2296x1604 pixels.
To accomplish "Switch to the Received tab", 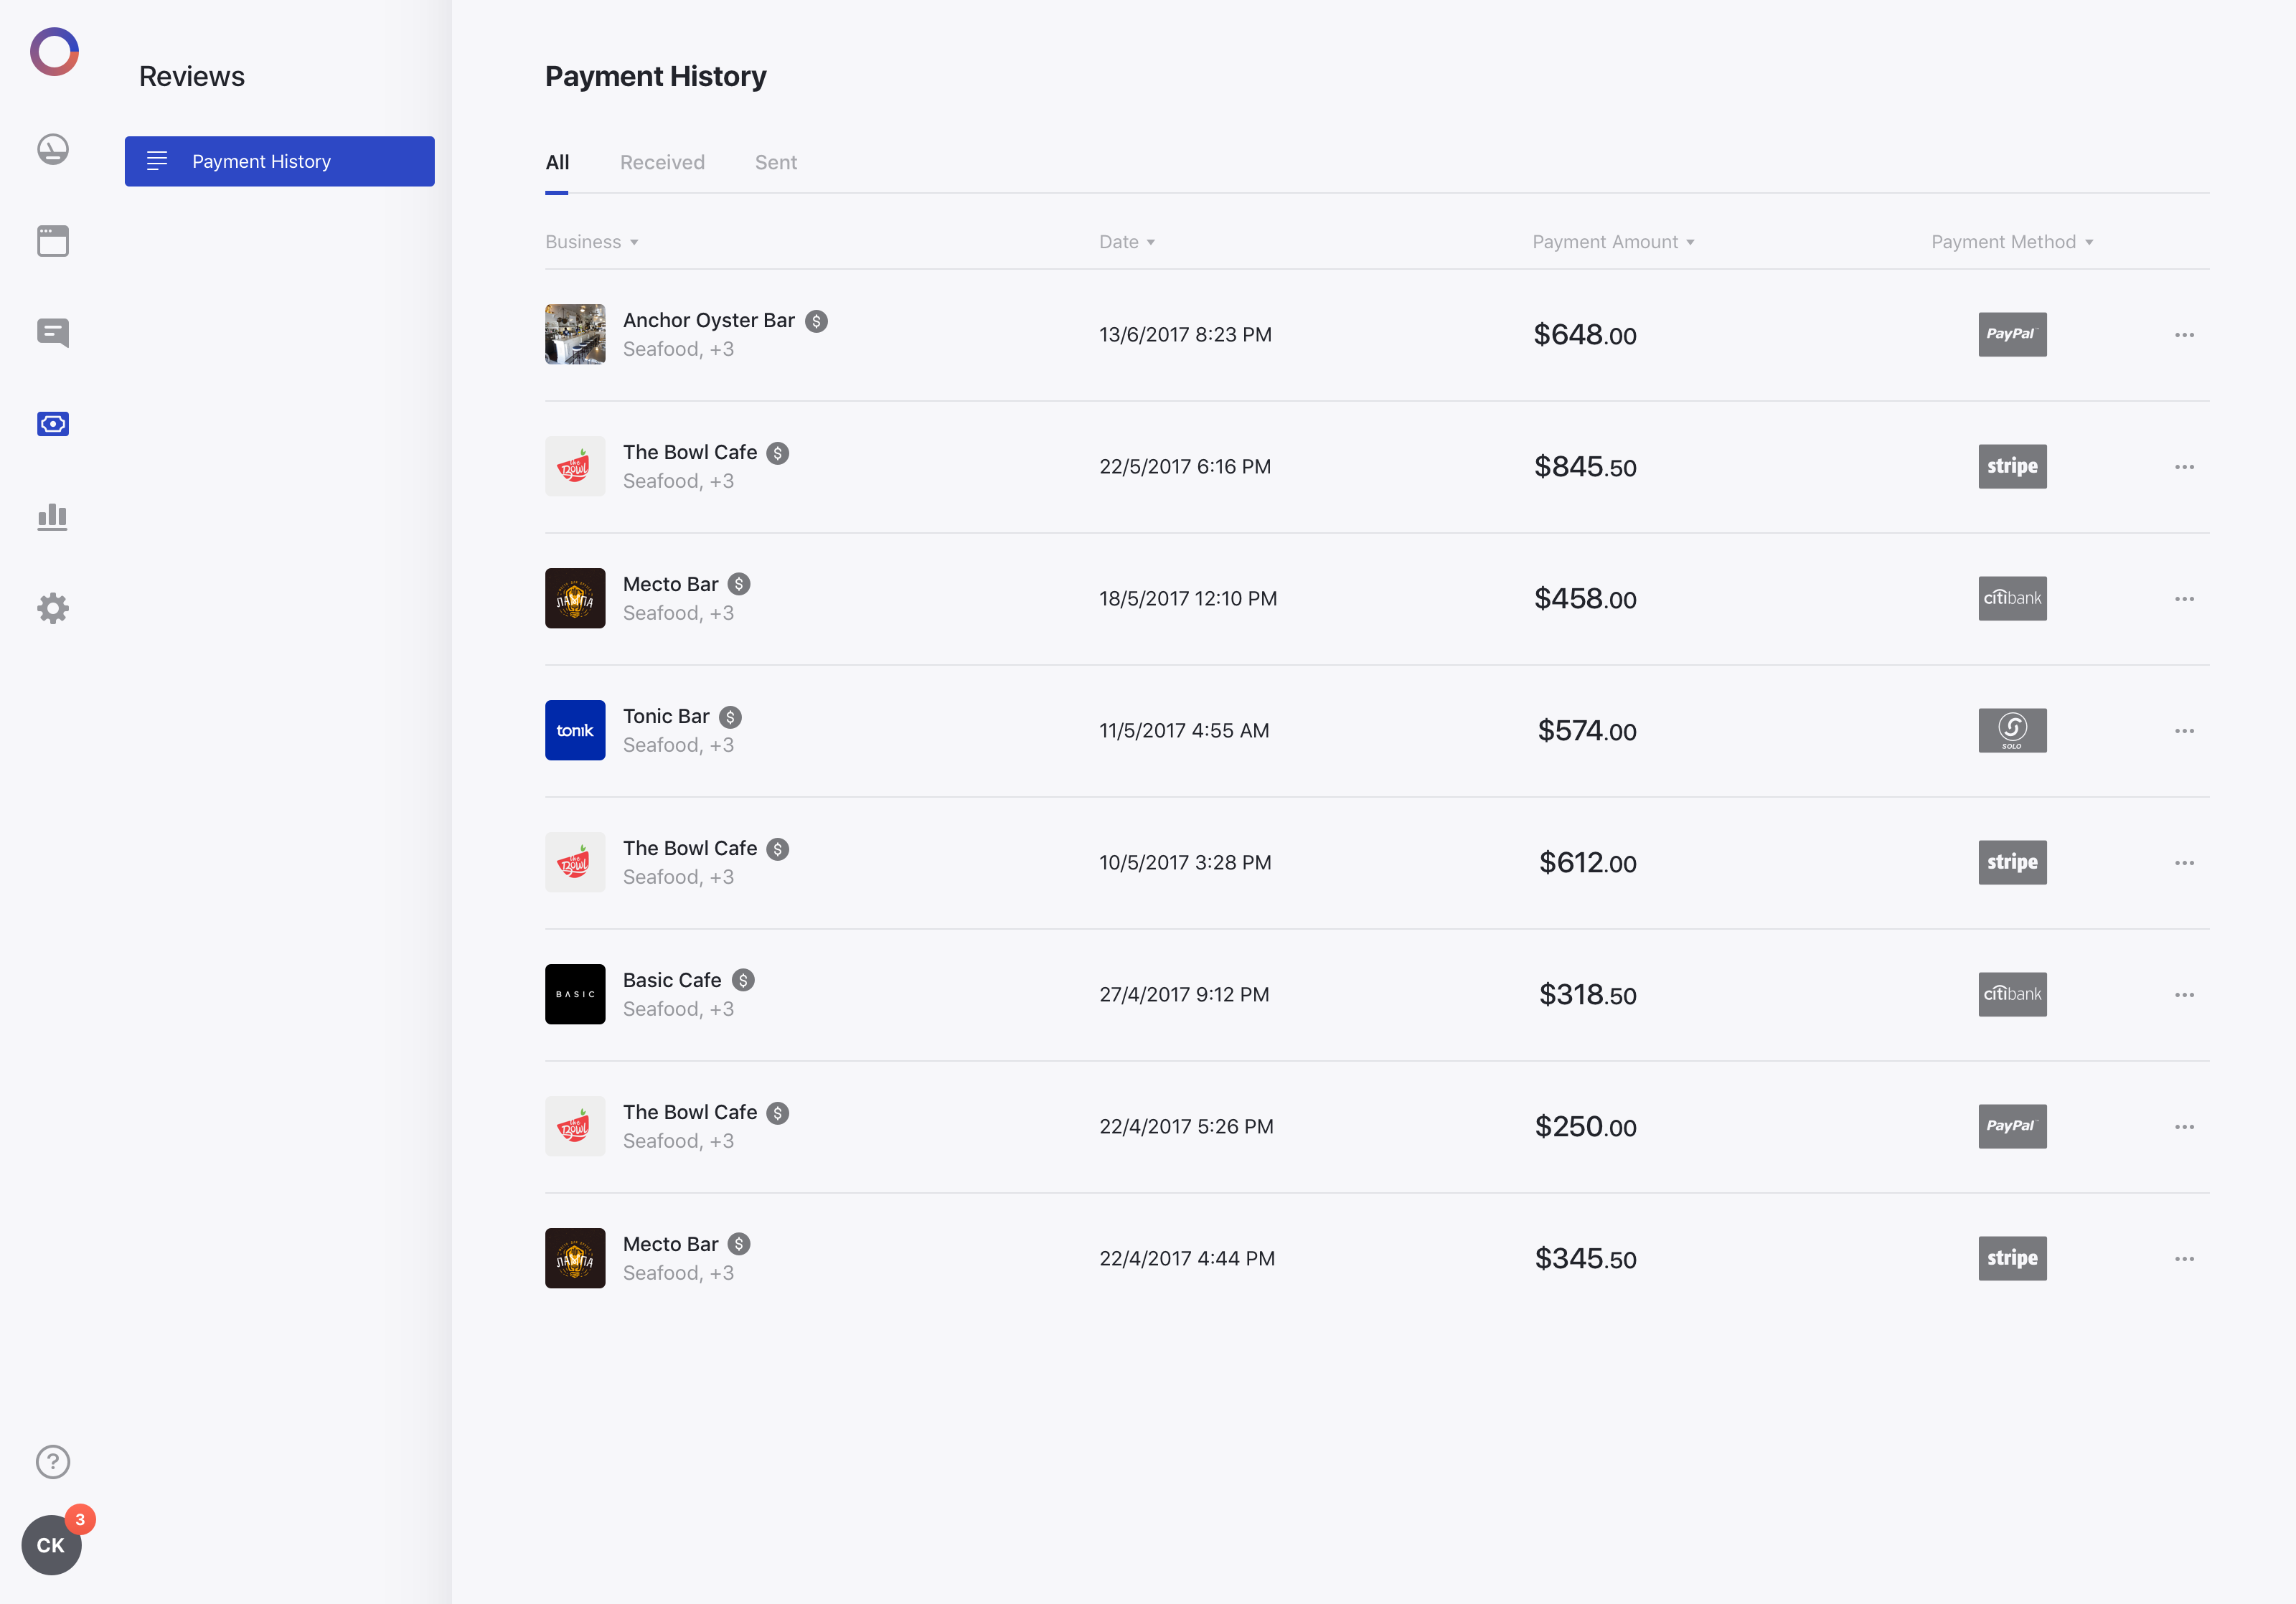I will (x=662, y=162).
